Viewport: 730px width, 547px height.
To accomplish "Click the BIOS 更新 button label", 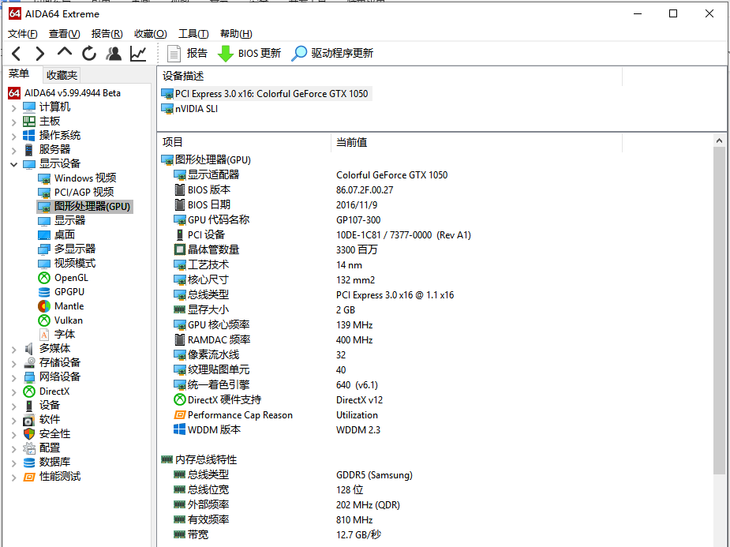I will point(259,54).
